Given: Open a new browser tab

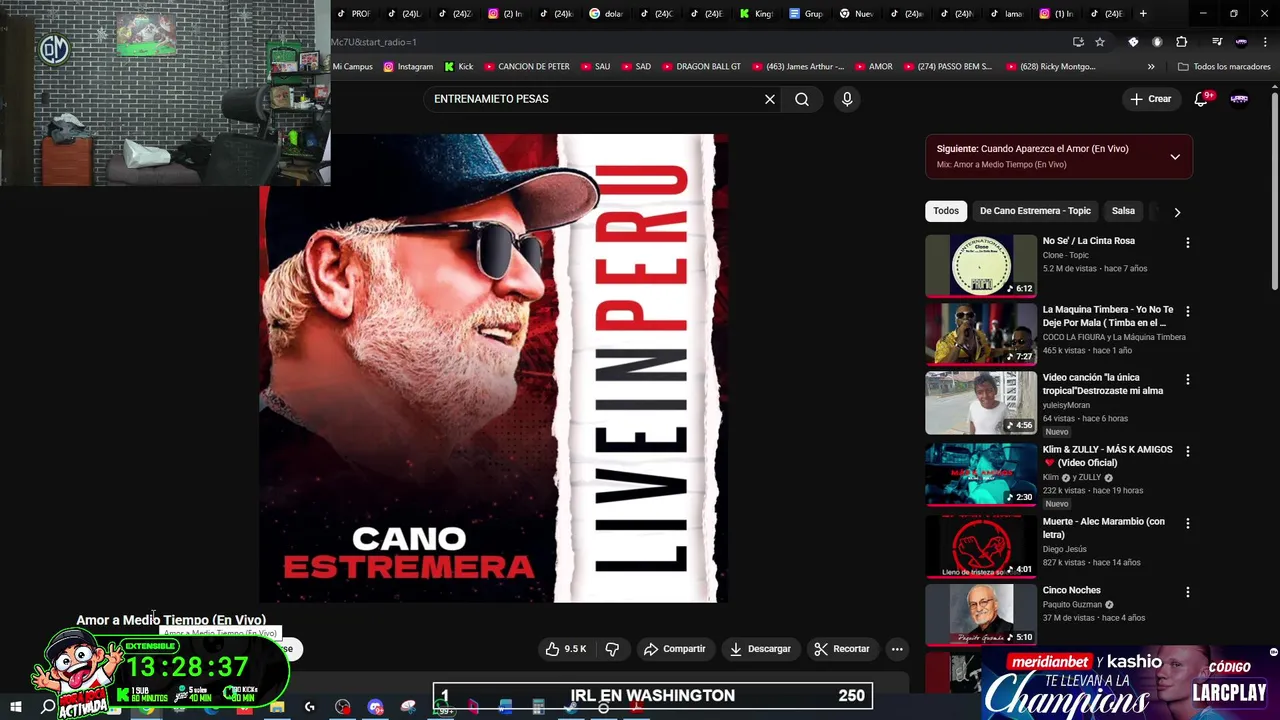Looking at the screenshot, I should (x=1143, y=14).
